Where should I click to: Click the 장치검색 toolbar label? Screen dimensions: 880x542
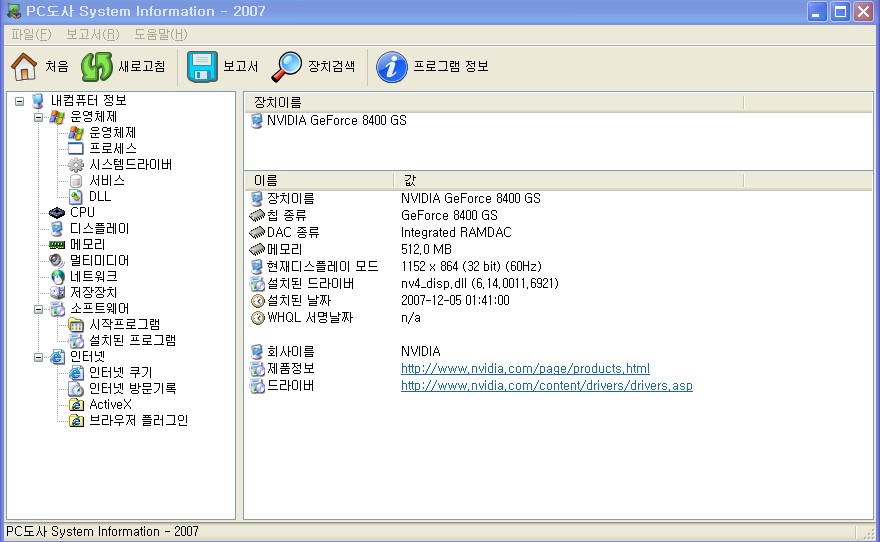coord(331,67)
